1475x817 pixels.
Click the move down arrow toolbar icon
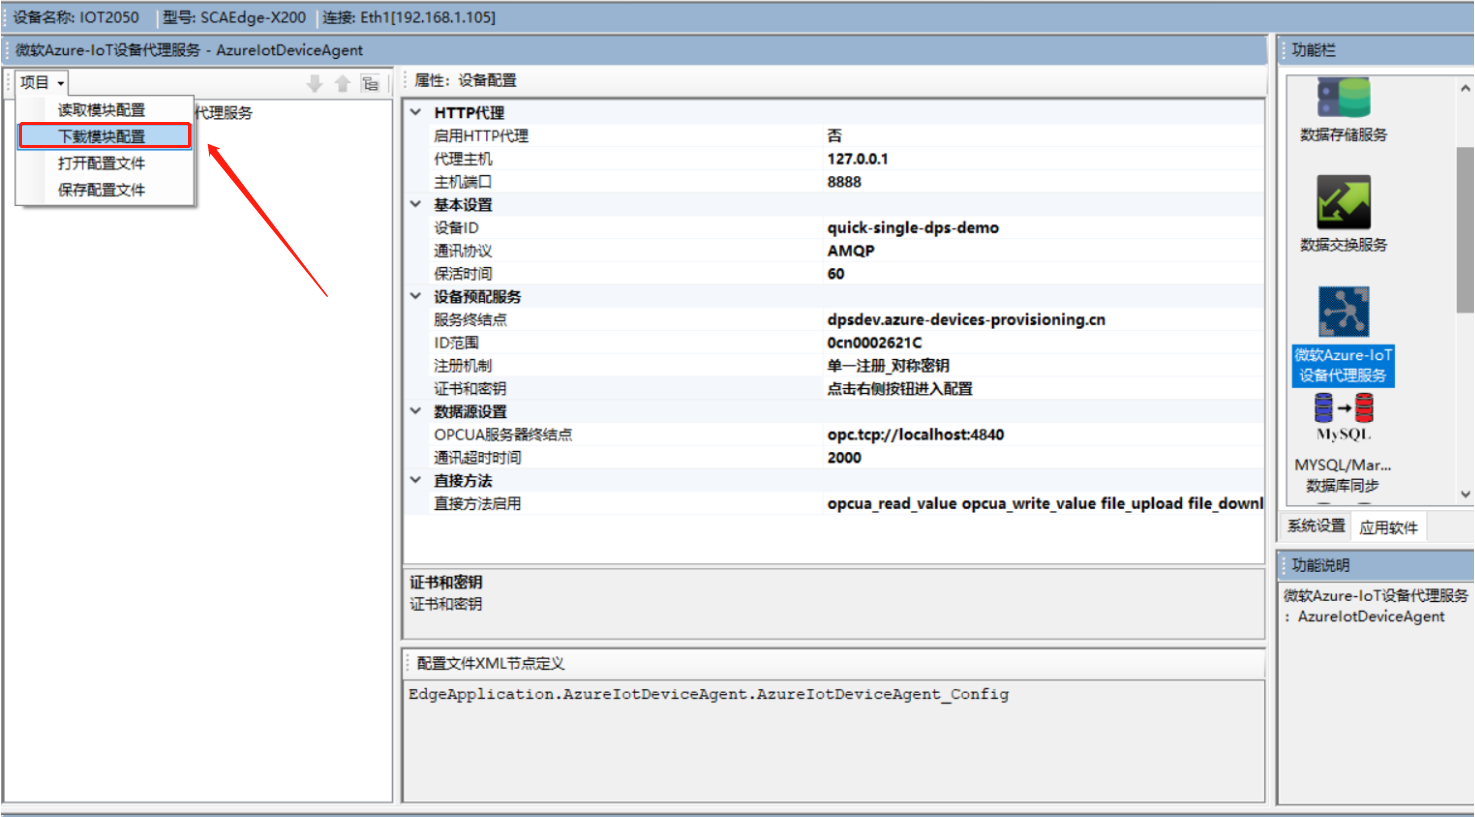pos(315,83)
